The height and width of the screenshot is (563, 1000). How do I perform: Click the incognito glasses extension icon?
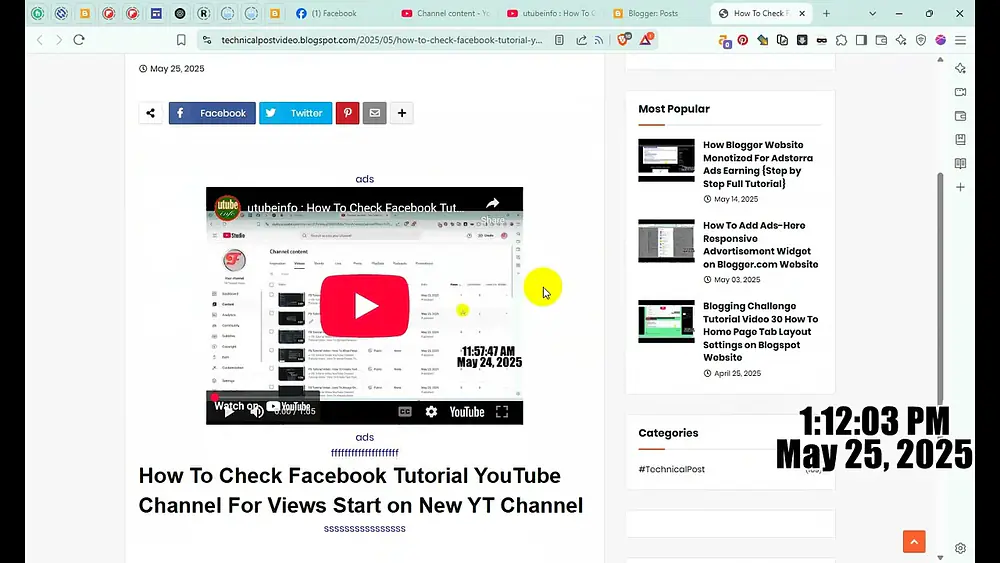[821, 40]
